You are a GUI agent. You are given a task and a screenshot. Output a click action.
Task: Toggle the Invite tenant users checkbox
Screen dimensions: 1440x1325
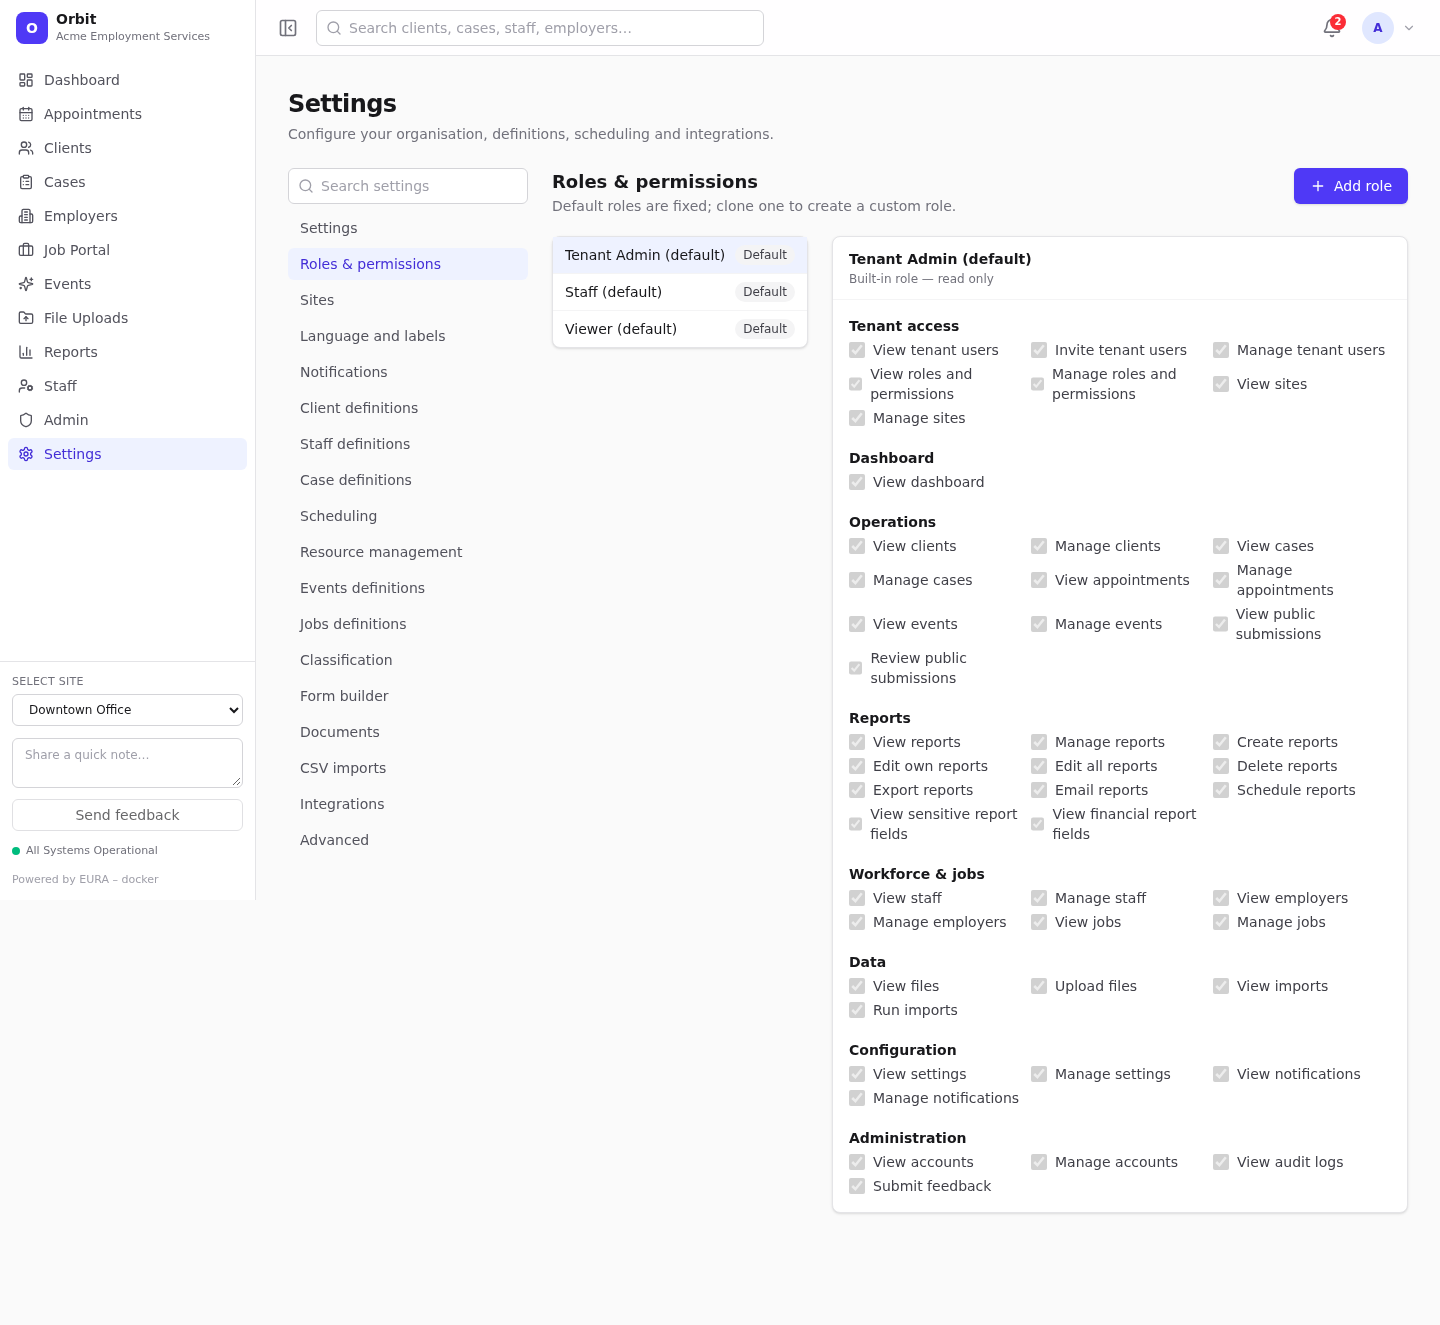click(x=1039, y=350)
